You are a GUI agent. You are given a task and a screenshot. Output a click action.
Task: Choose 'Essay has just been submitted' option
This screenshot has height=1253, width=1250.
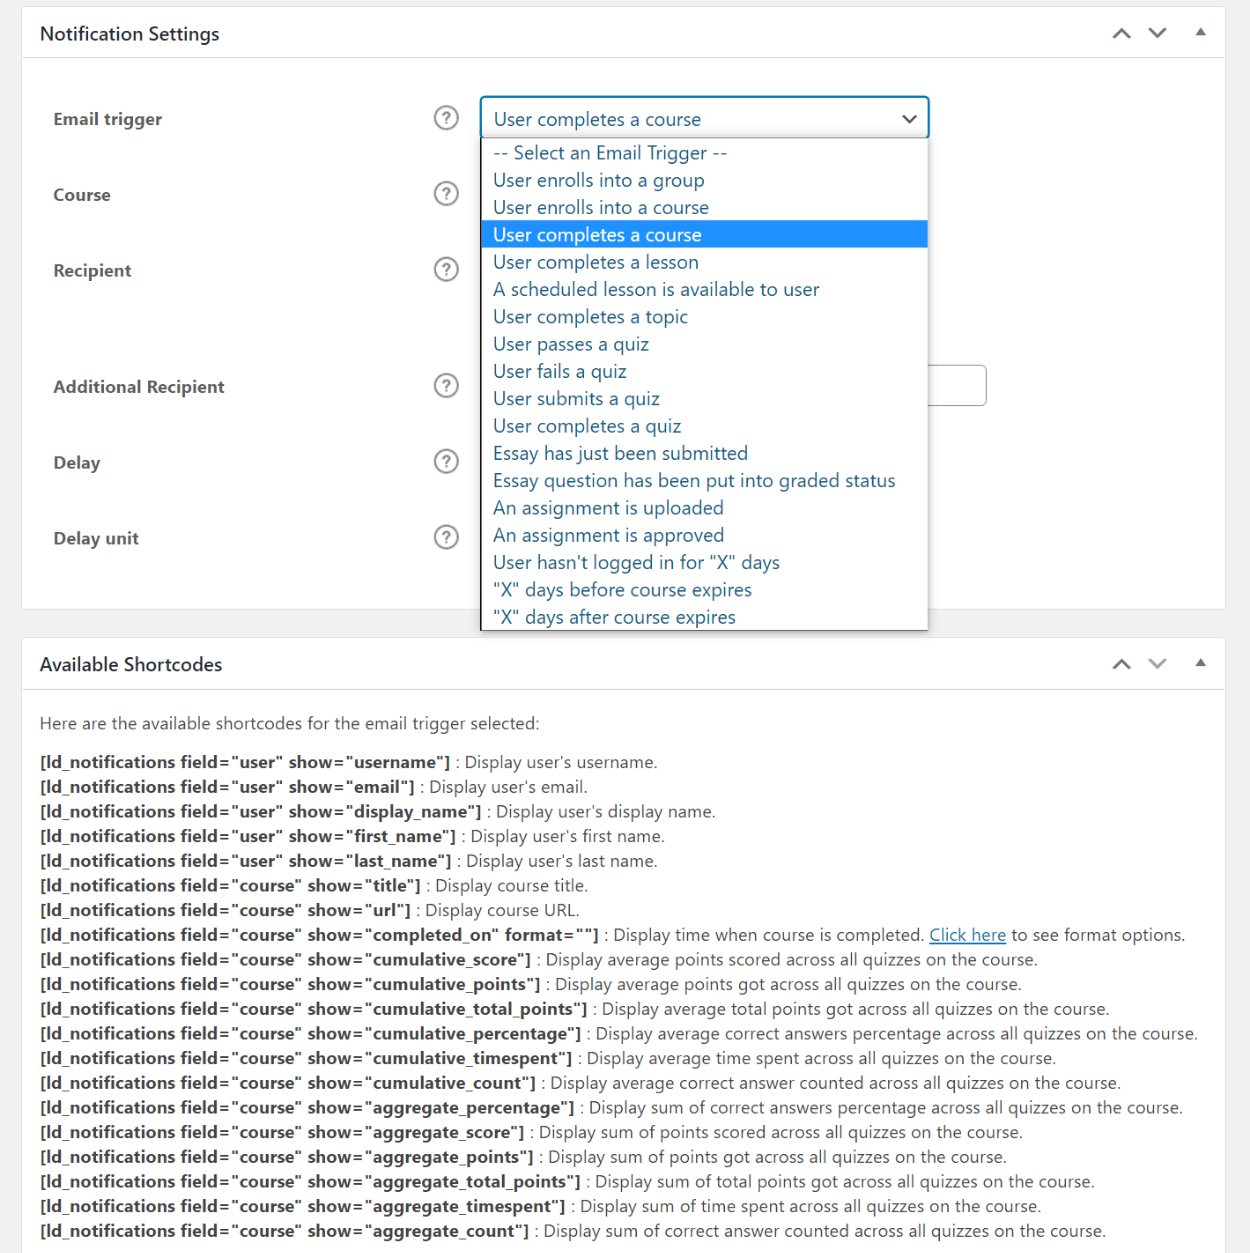point(704,453)
